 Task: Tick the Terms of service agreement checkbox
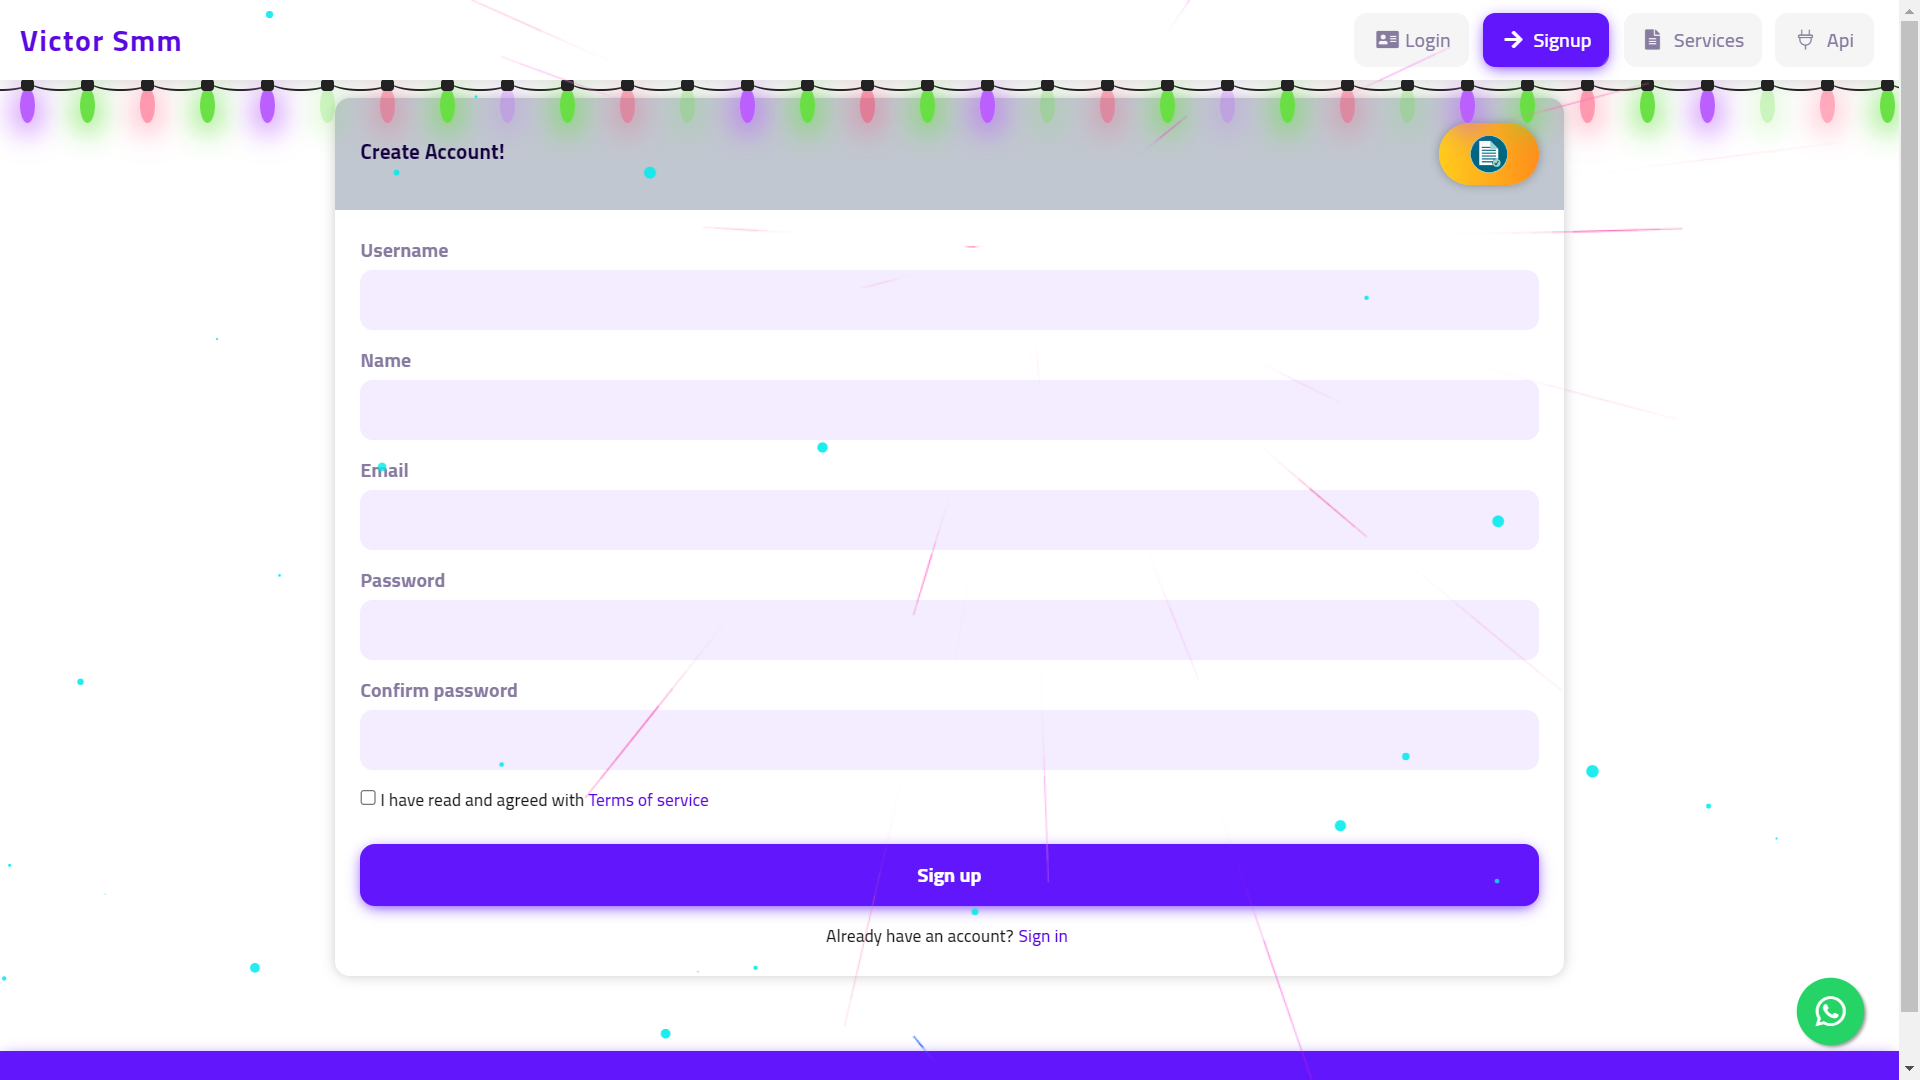(x=368, y=798)
